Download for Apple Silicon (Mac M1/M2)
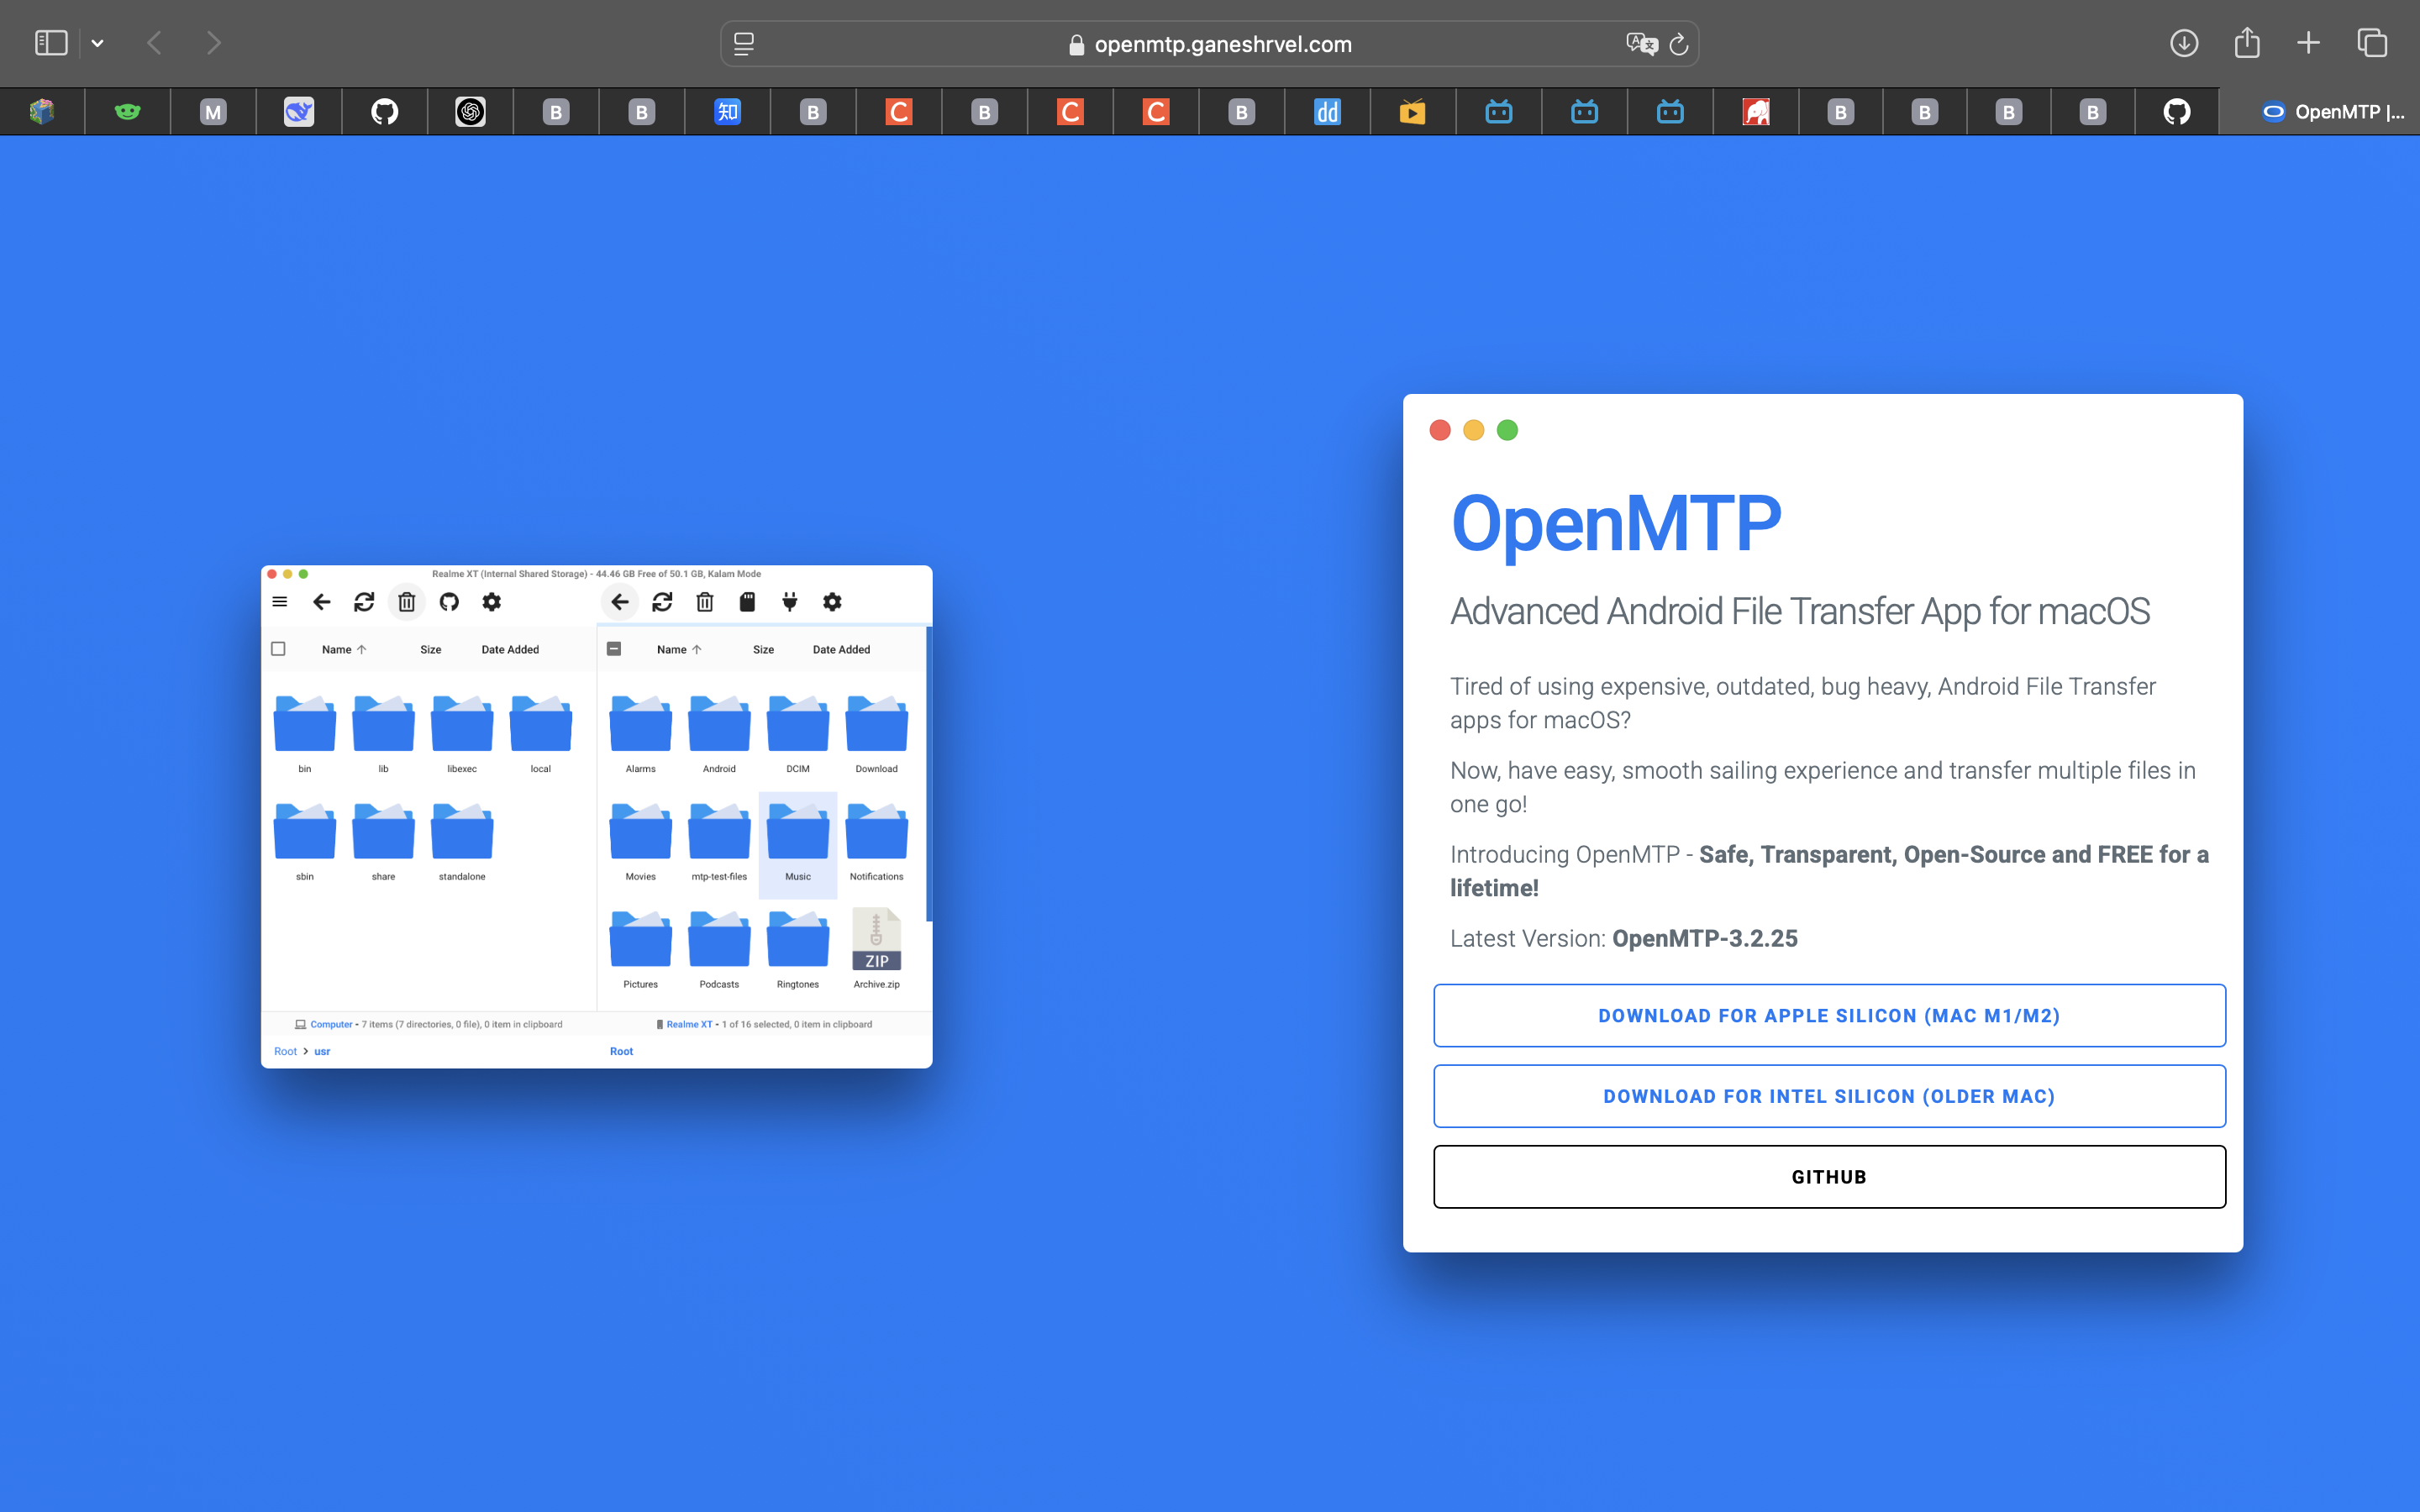Screen dimensions: 2420x1512 pyautogui.click(x=1828, y=1015)
